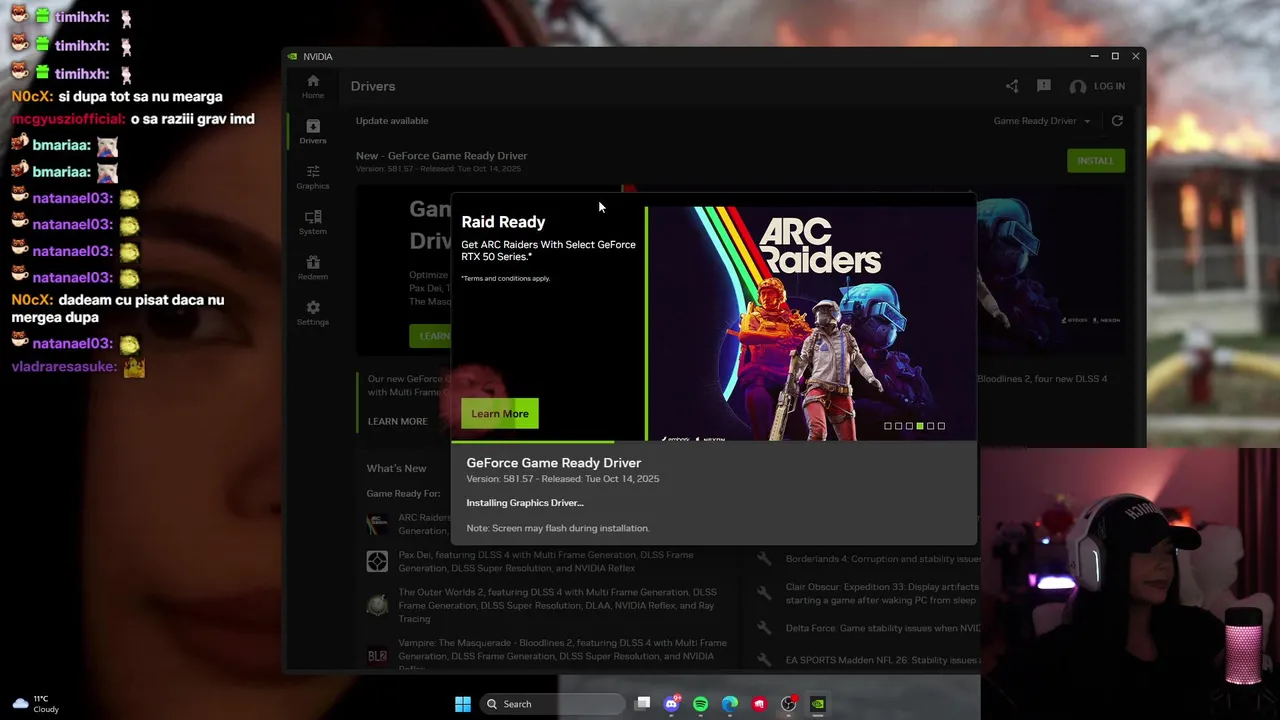Click the 'Installing Graphics Driver...' status text

[x=525, y=503]
